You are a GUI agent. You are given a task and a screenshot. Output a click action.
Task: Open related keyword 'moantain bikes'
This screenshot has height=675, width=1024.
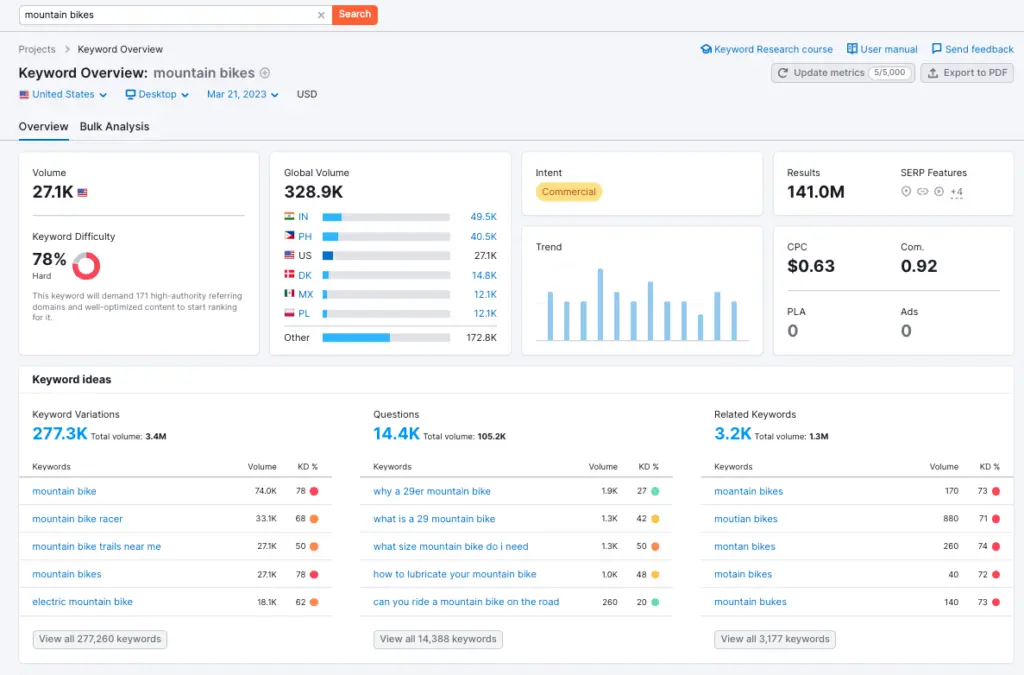point(748,491)
